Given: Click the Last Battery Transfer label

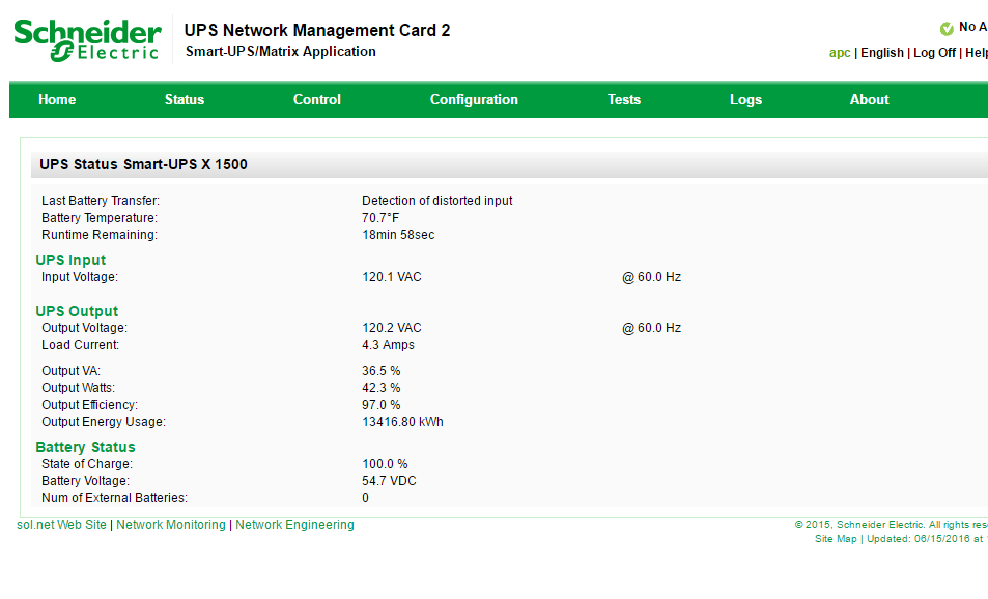Looking at the screenshot, I should click(x=101, y=201).
